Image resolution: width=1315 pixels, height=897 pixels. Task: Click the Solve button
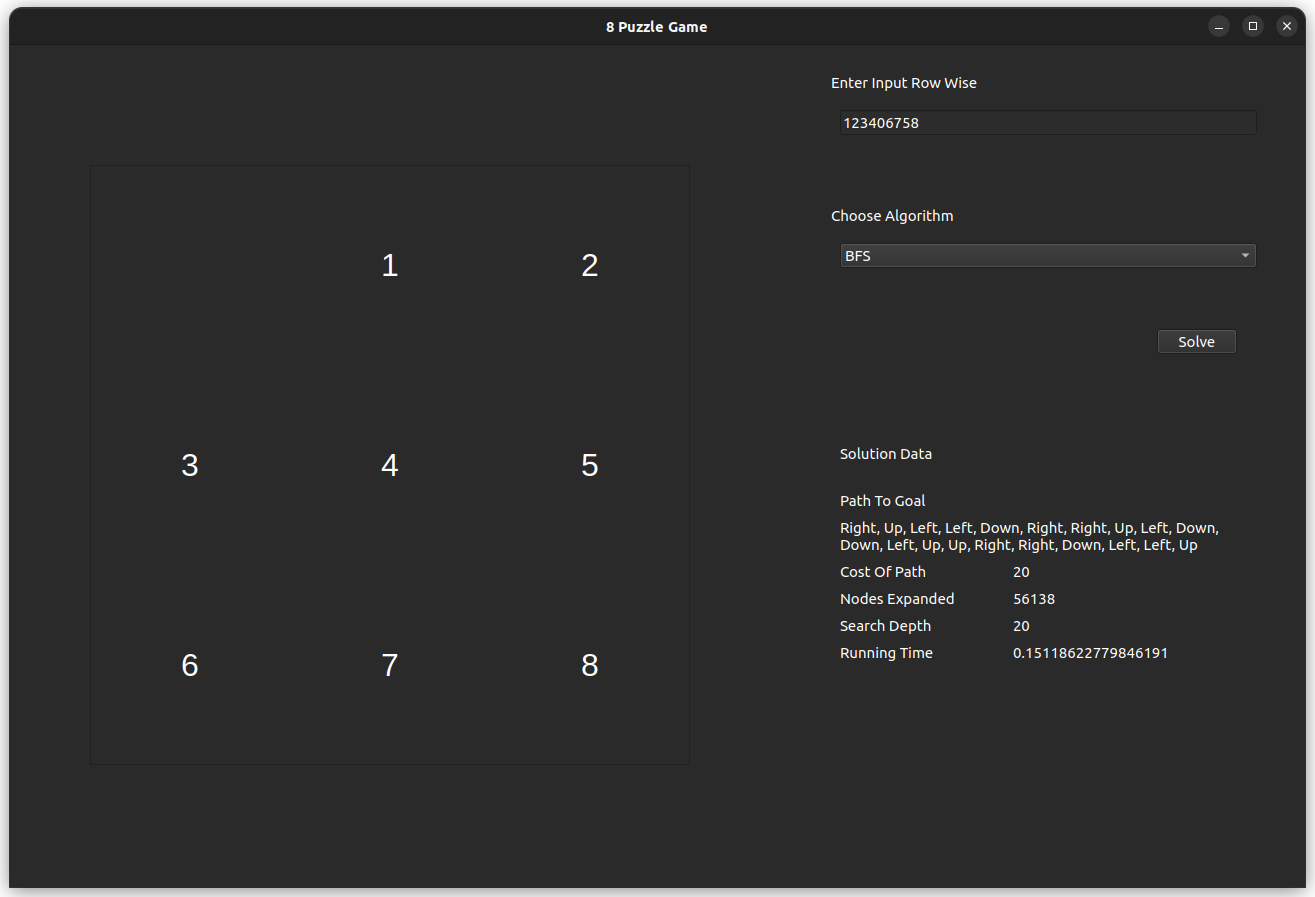1196,342
